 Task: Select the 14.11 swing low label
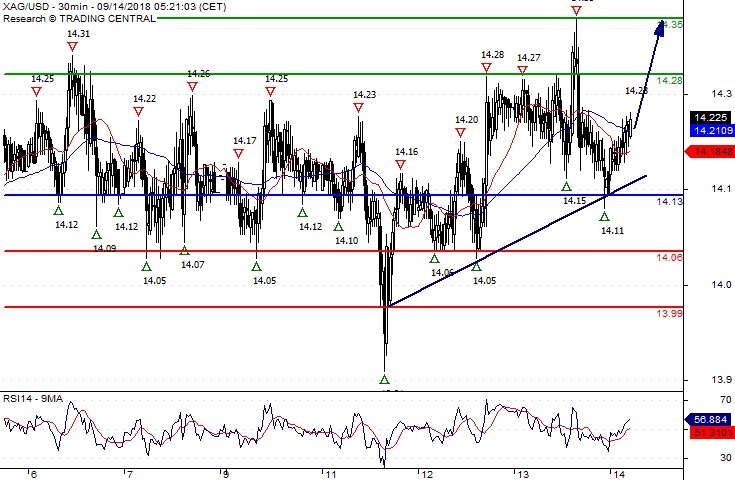(x=613, y=231)
